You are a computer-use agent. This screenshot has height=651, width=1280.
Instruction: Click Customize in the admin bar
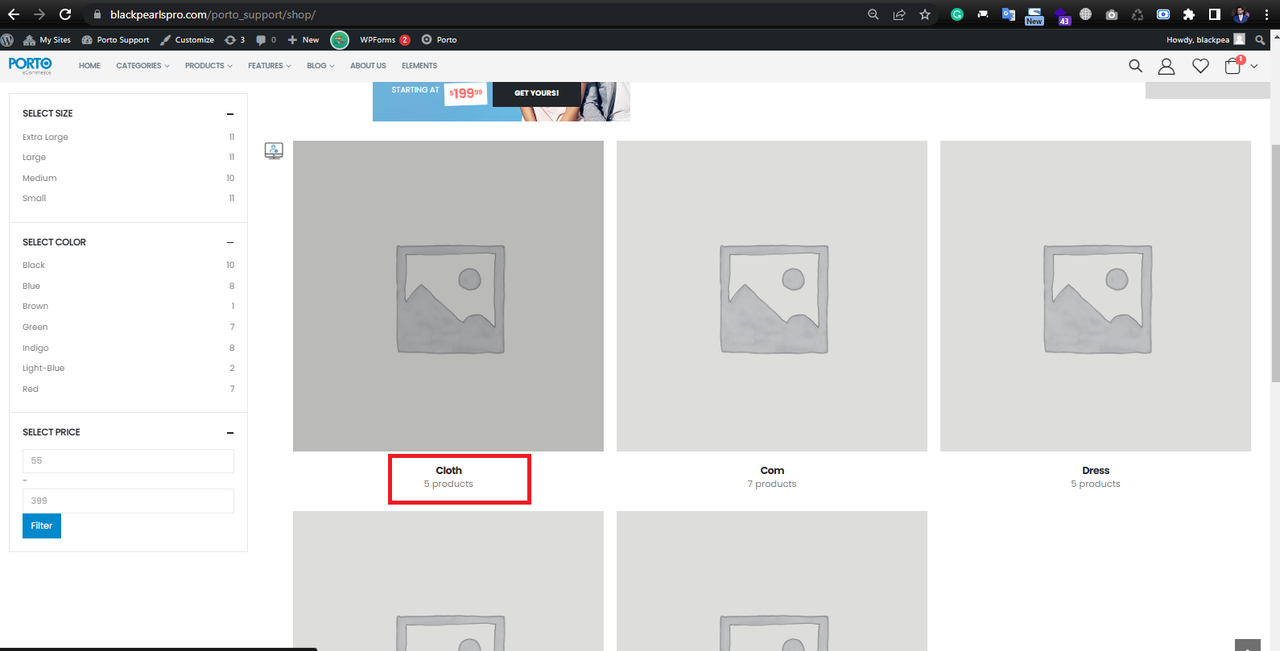tap(187, 40)
